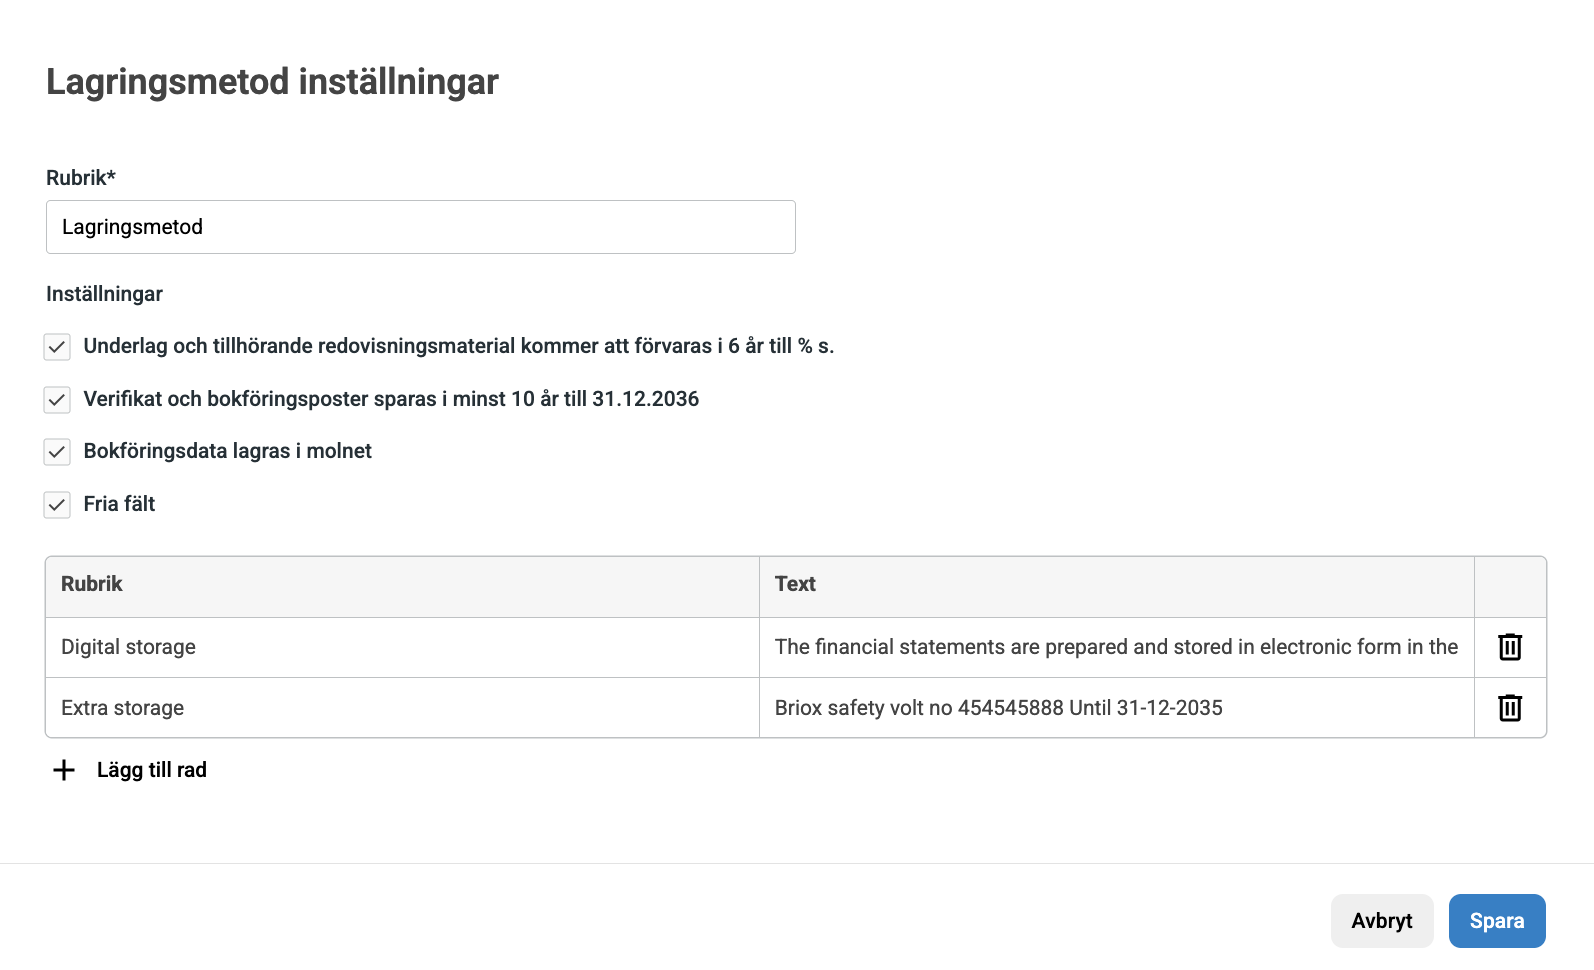Viewport: 1594px width, 970px height.
Task: Uncheck the 'förvaras i 6 år' checkbox
Action: [x=57, y=347]
